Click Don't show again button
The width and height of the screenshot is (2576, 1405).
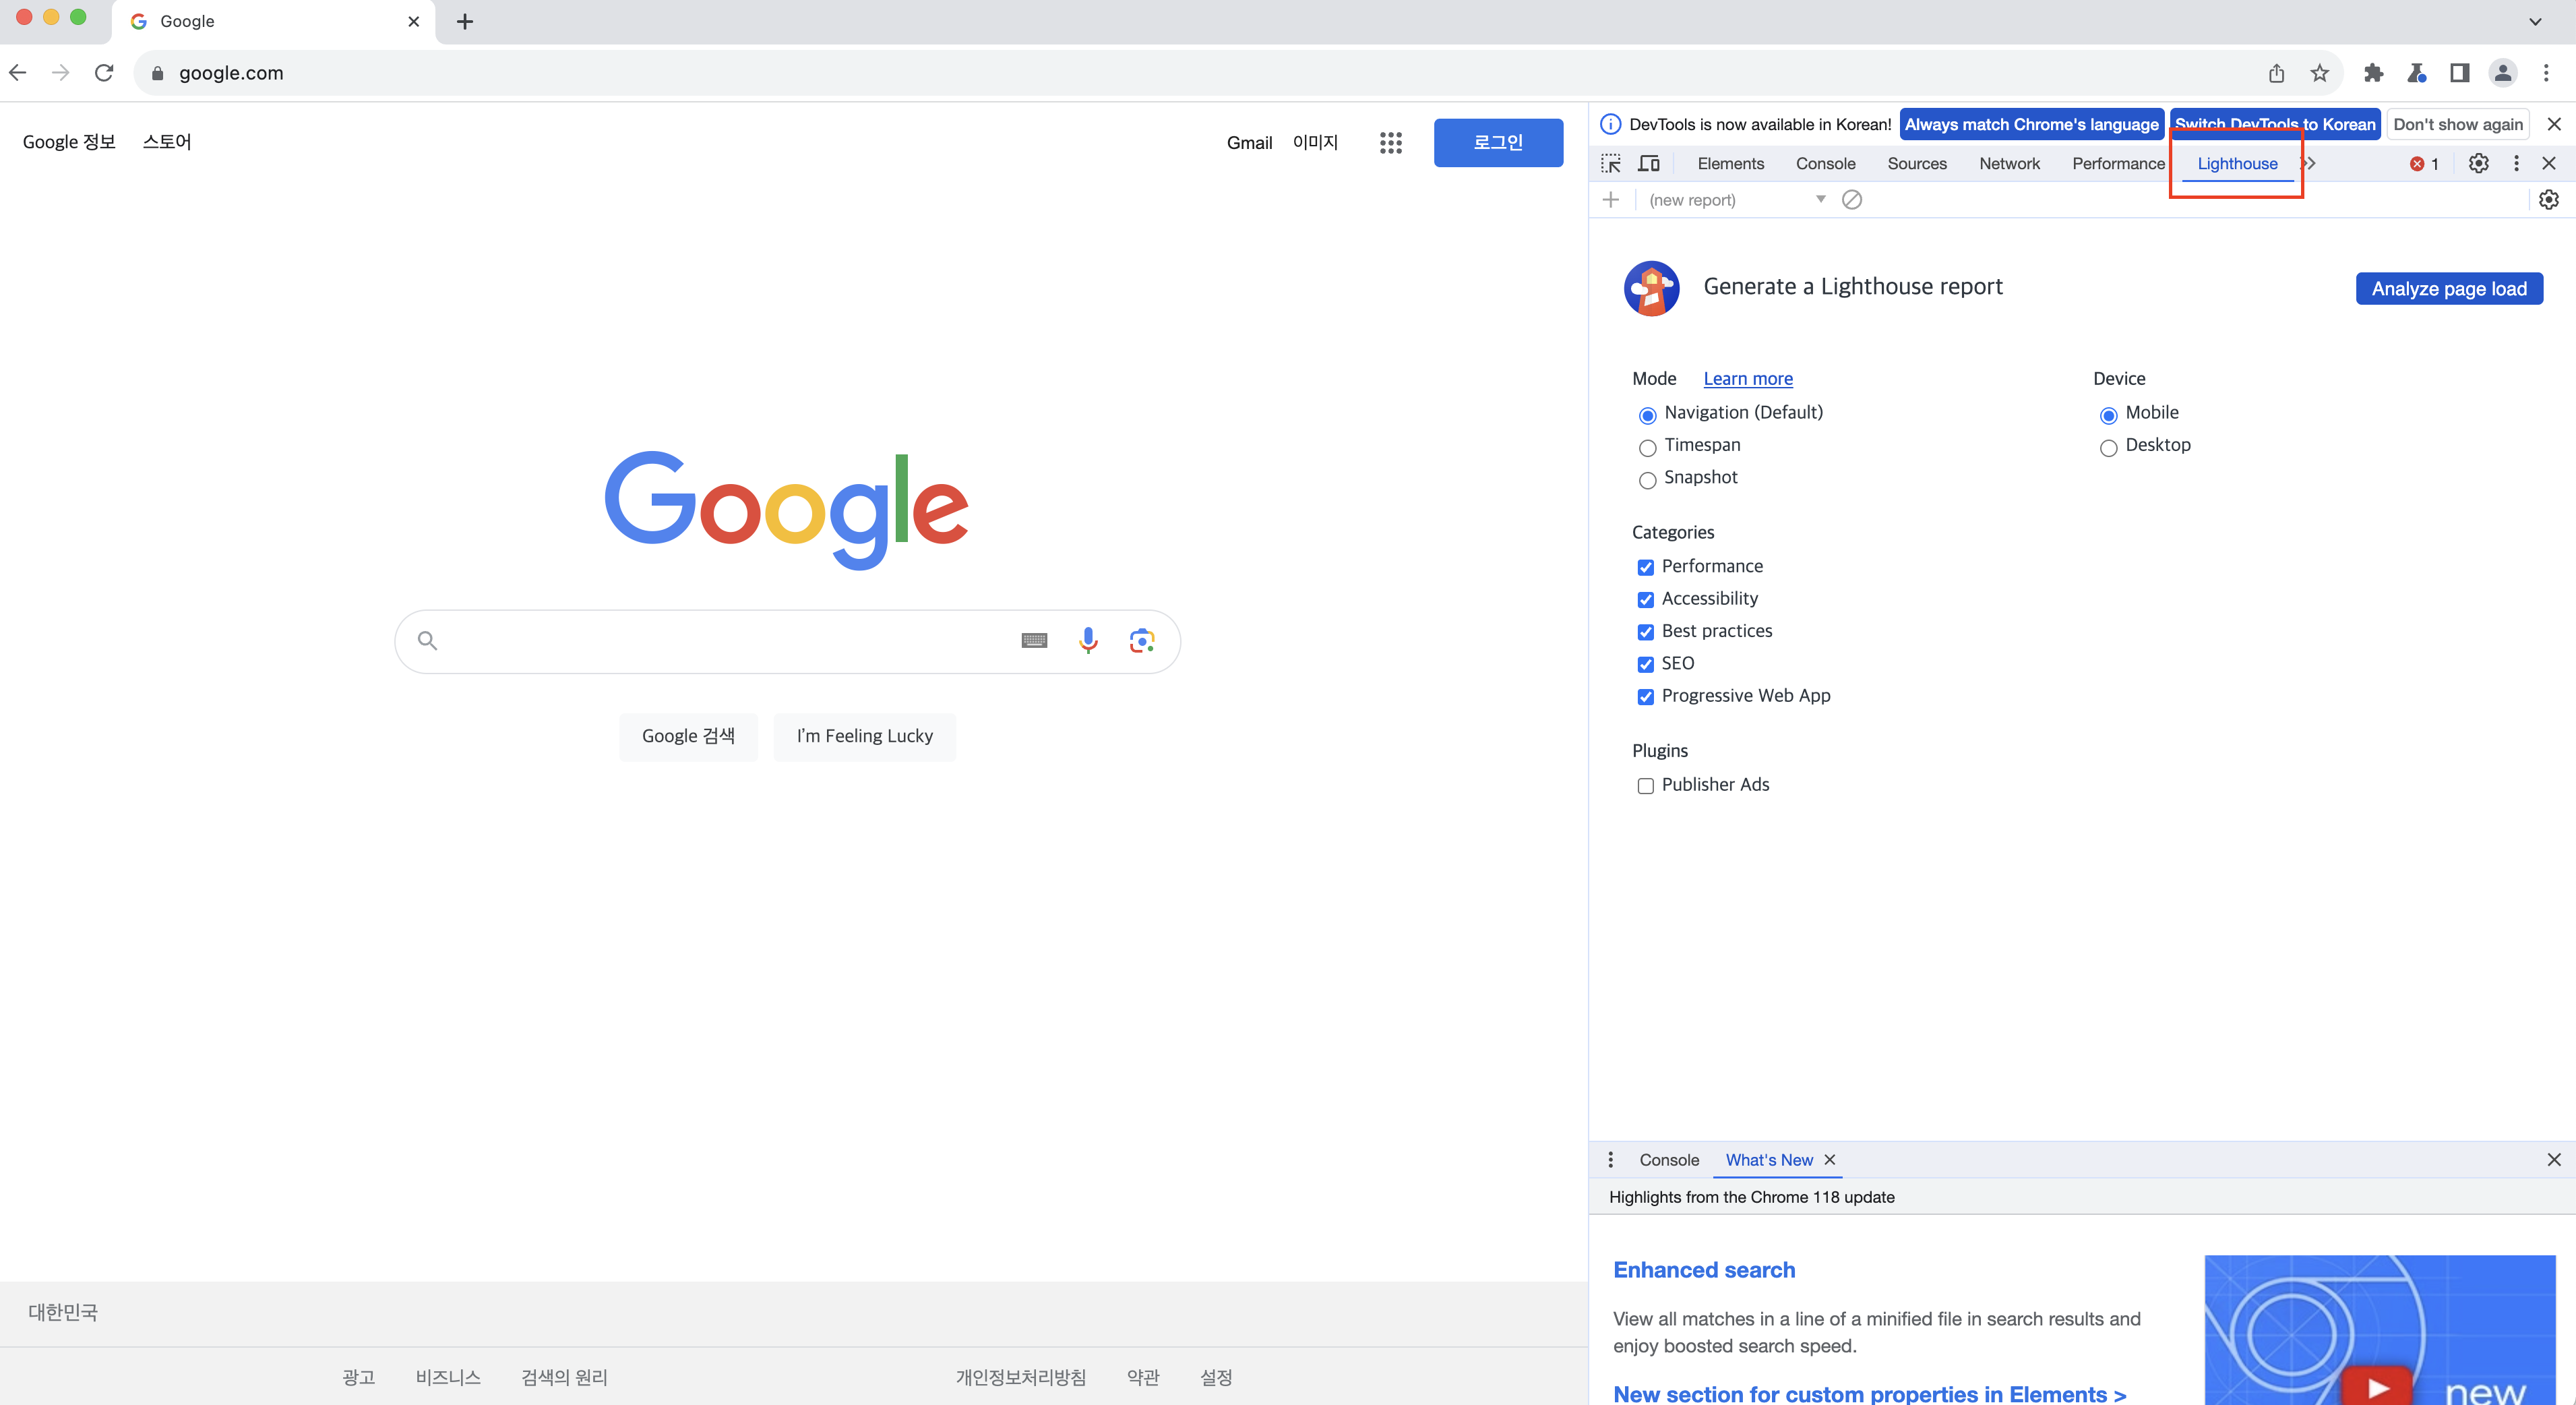pos(2458,124)
